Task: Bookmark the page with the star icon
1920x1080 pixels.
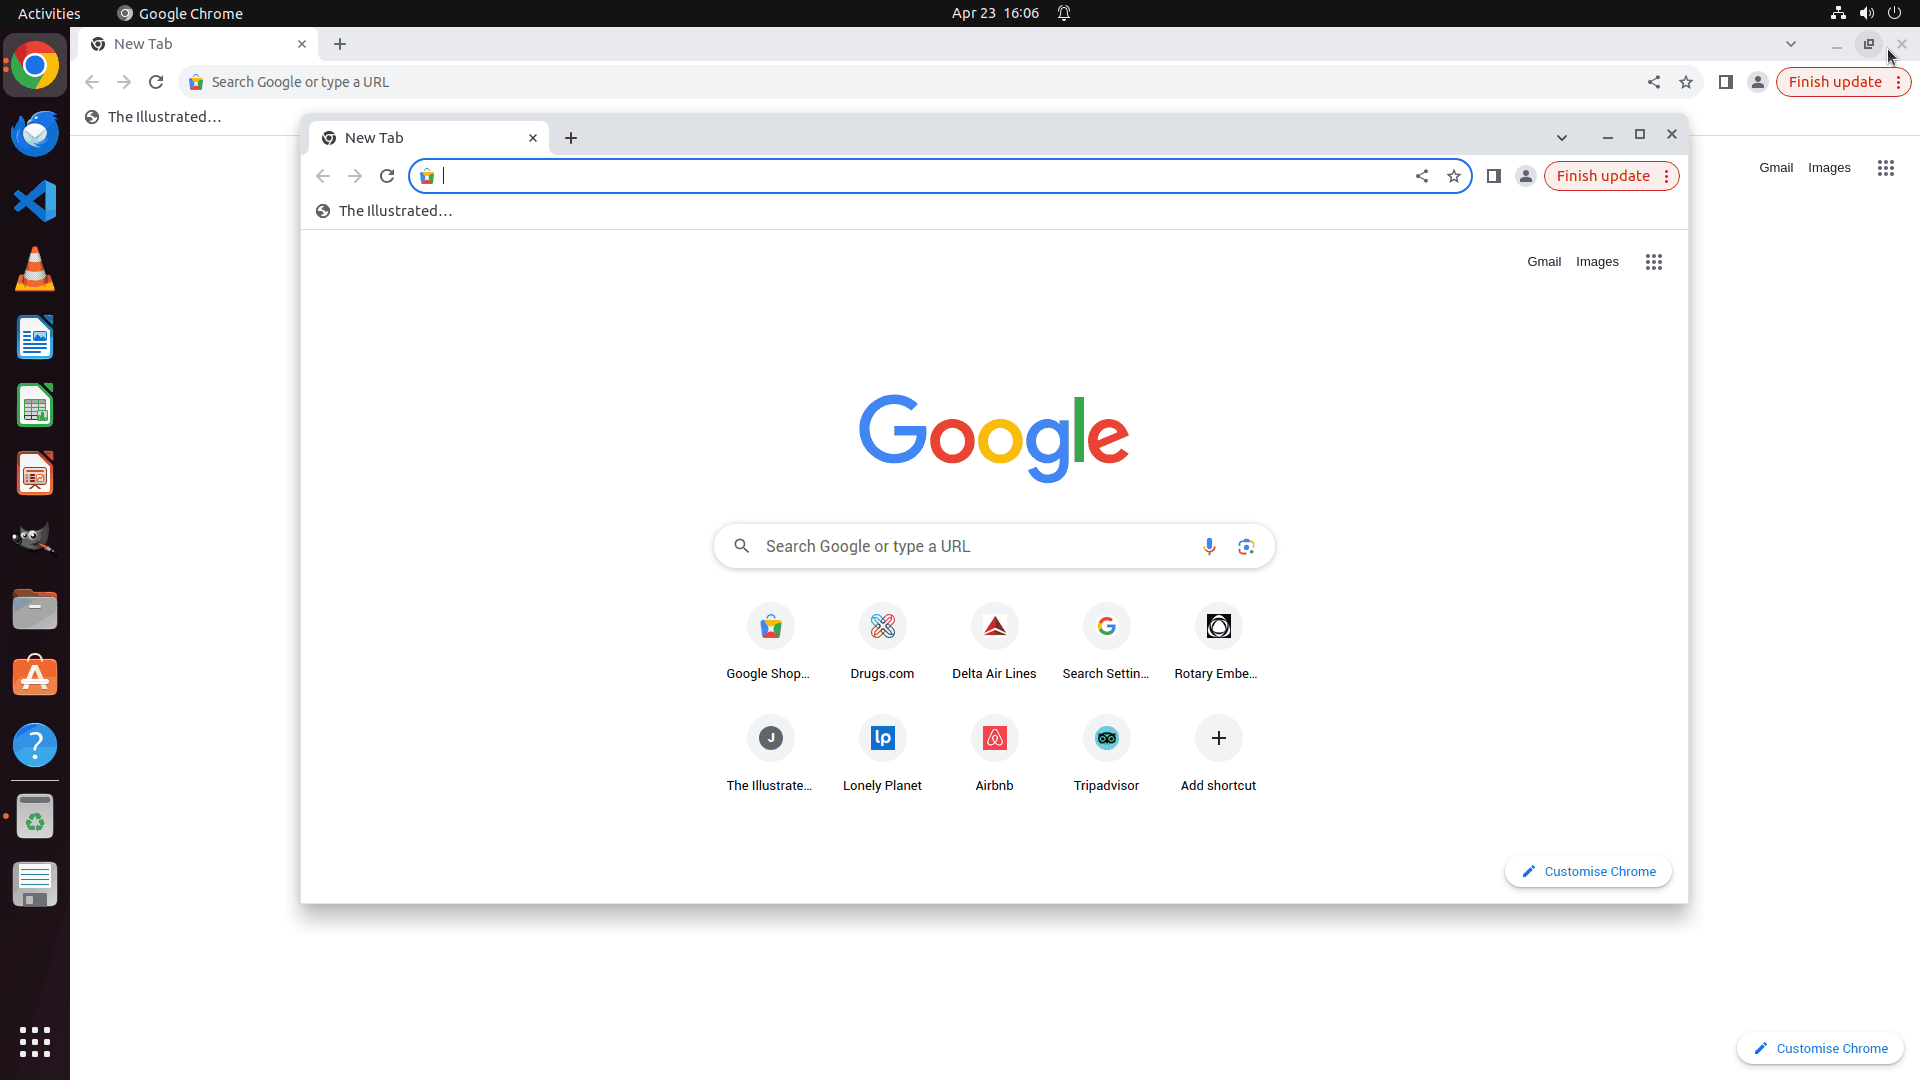Action: (1455, 176)
